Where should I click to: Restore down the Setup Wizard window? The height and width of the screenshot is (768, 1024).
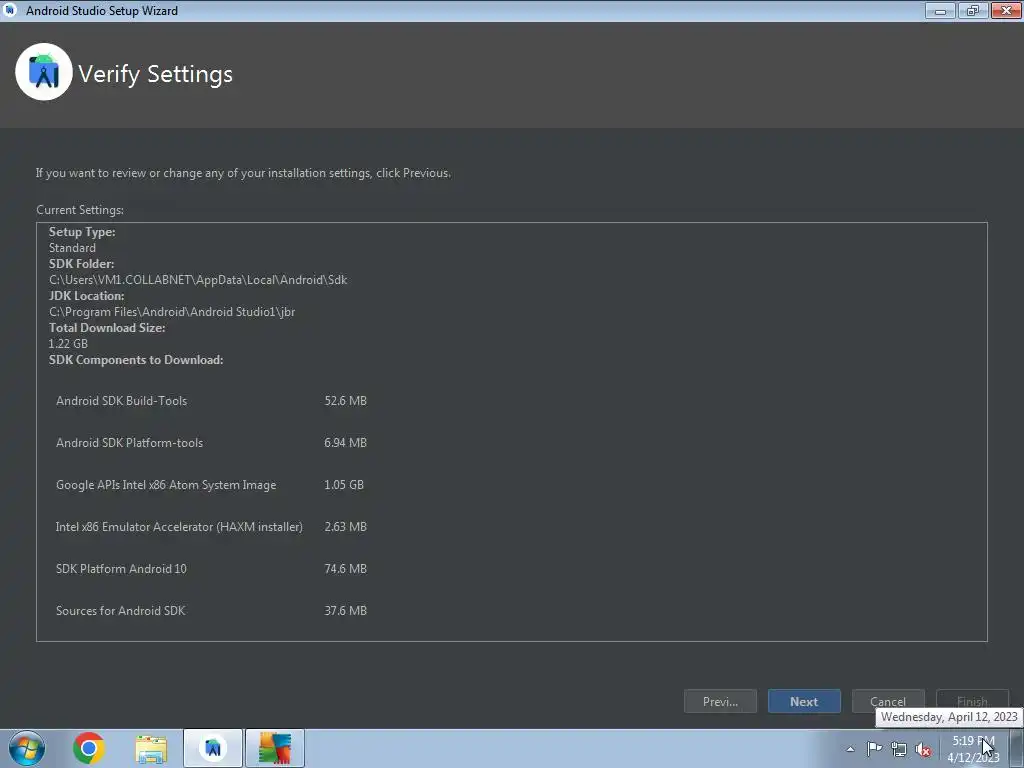pyautogui.click(x=973, y=10)
